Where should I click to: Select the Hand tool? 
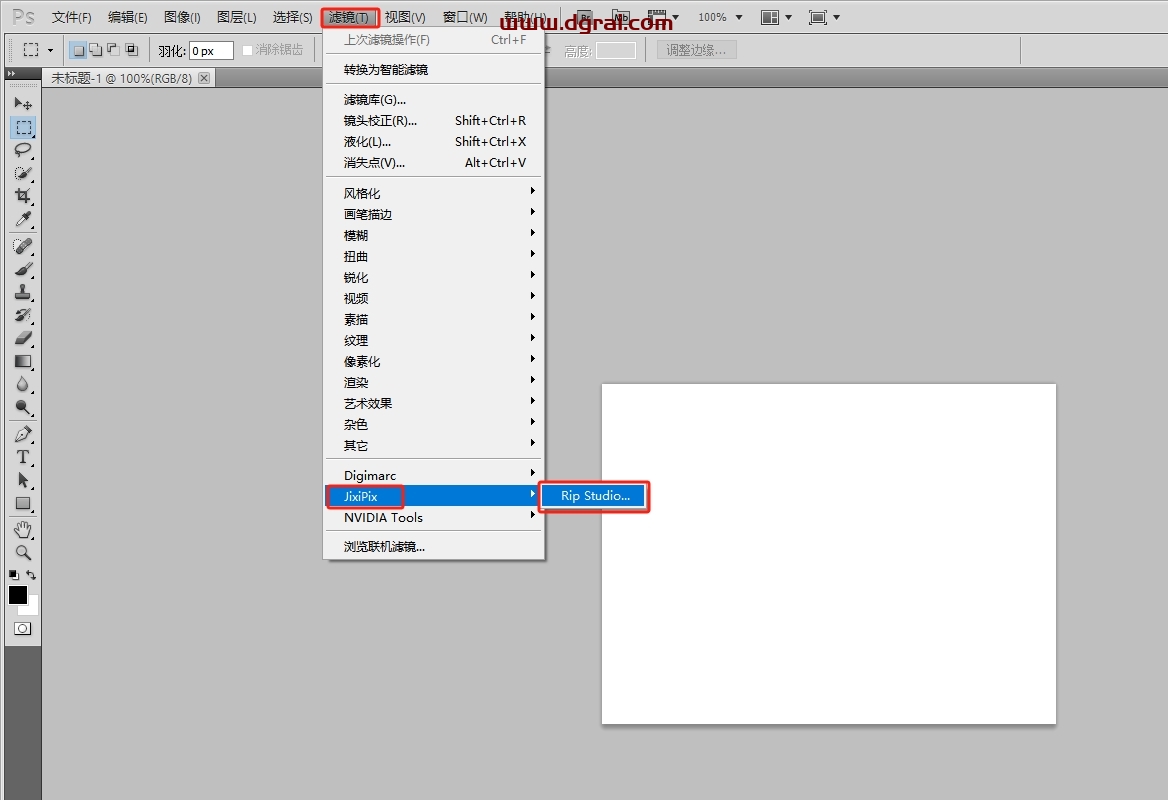tap(23, 530)
